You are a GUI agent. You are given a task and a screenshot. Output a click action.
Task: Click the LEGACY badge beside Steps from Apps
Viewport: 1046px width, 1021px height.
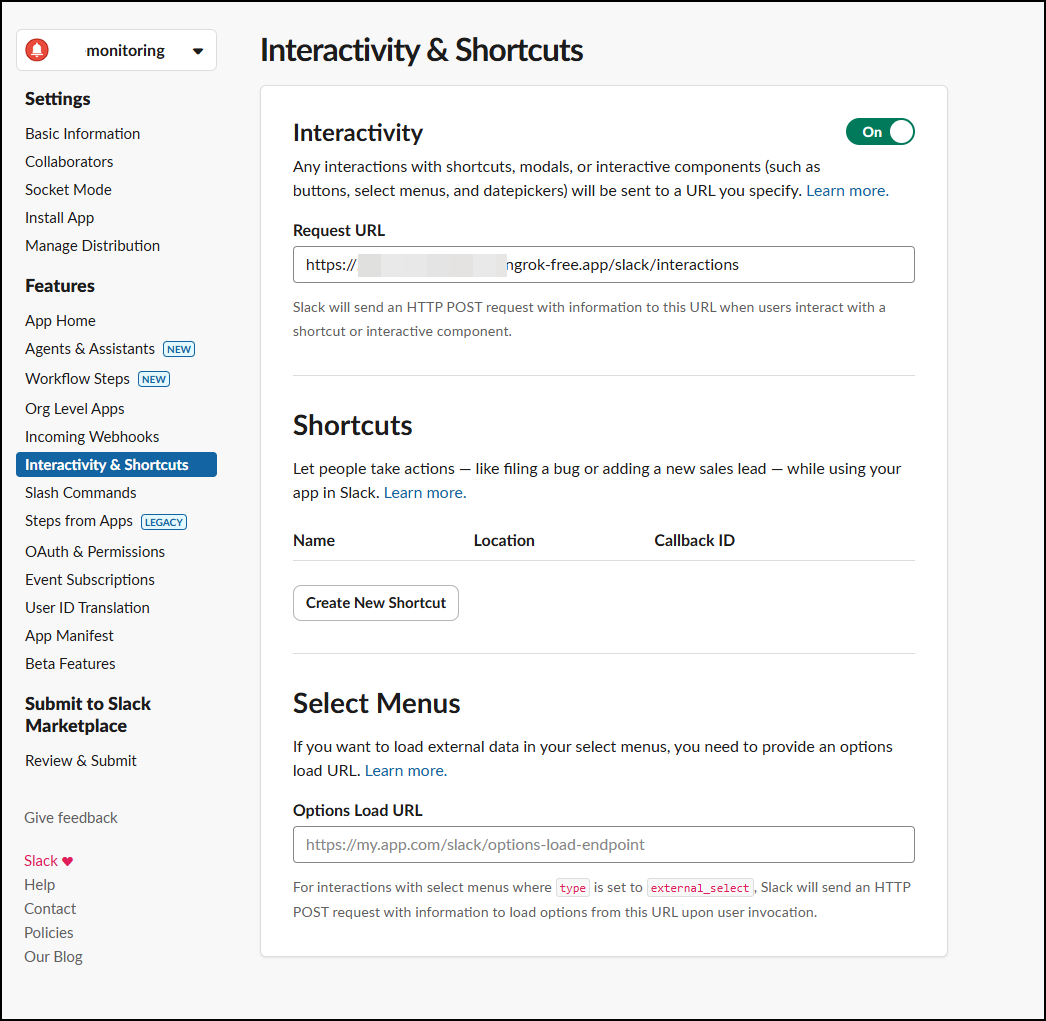click(164, 521)
